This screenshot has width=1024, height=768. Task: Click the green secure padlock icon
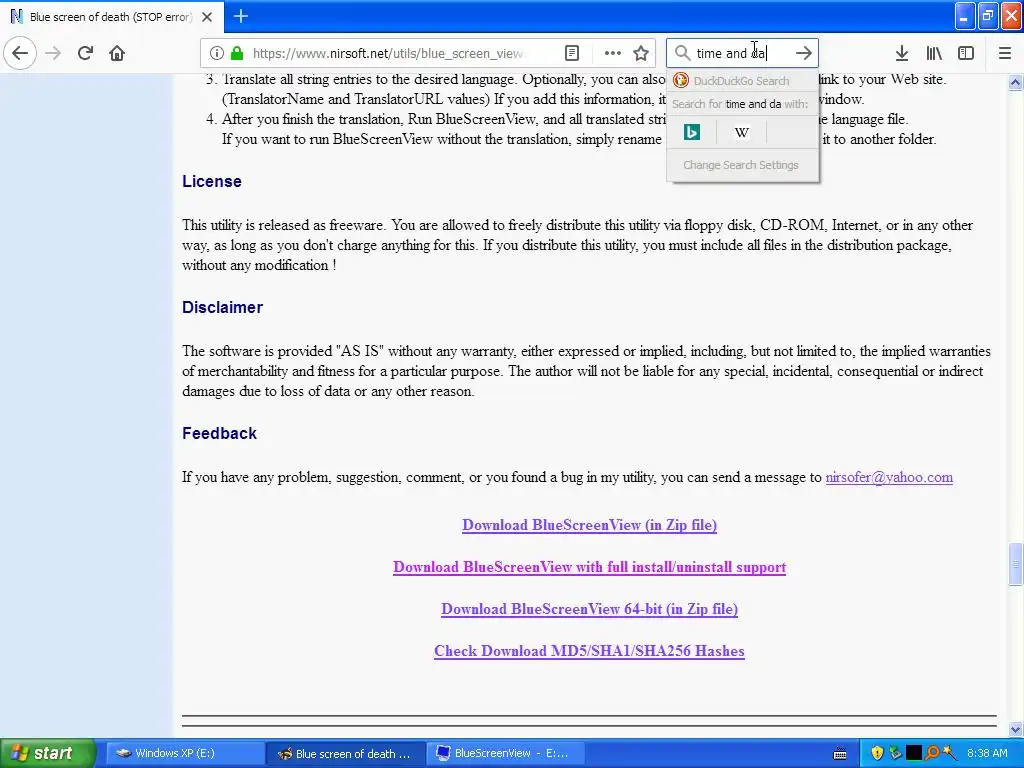pyautogui.click(x=237, y=53)
